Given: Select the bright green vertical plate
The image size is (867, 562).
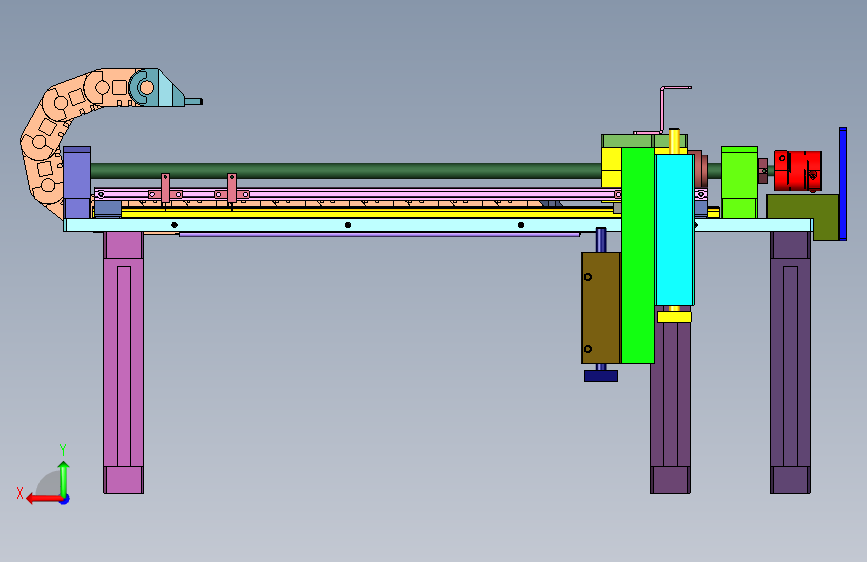Looking at the screenshot, I should tap(638, 255).
